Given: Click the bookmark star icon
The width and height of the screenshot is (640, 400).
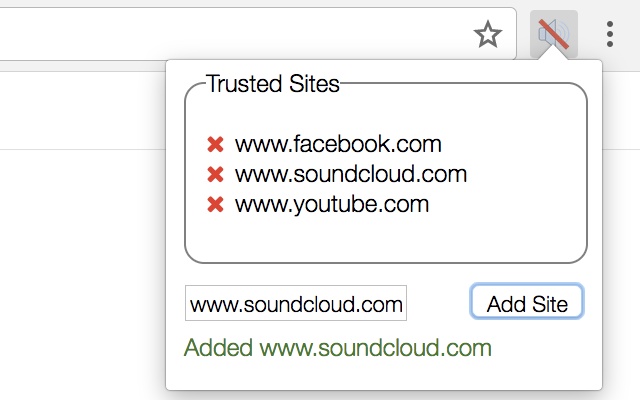Looking at the screenshot, I should tap(487, 36).
